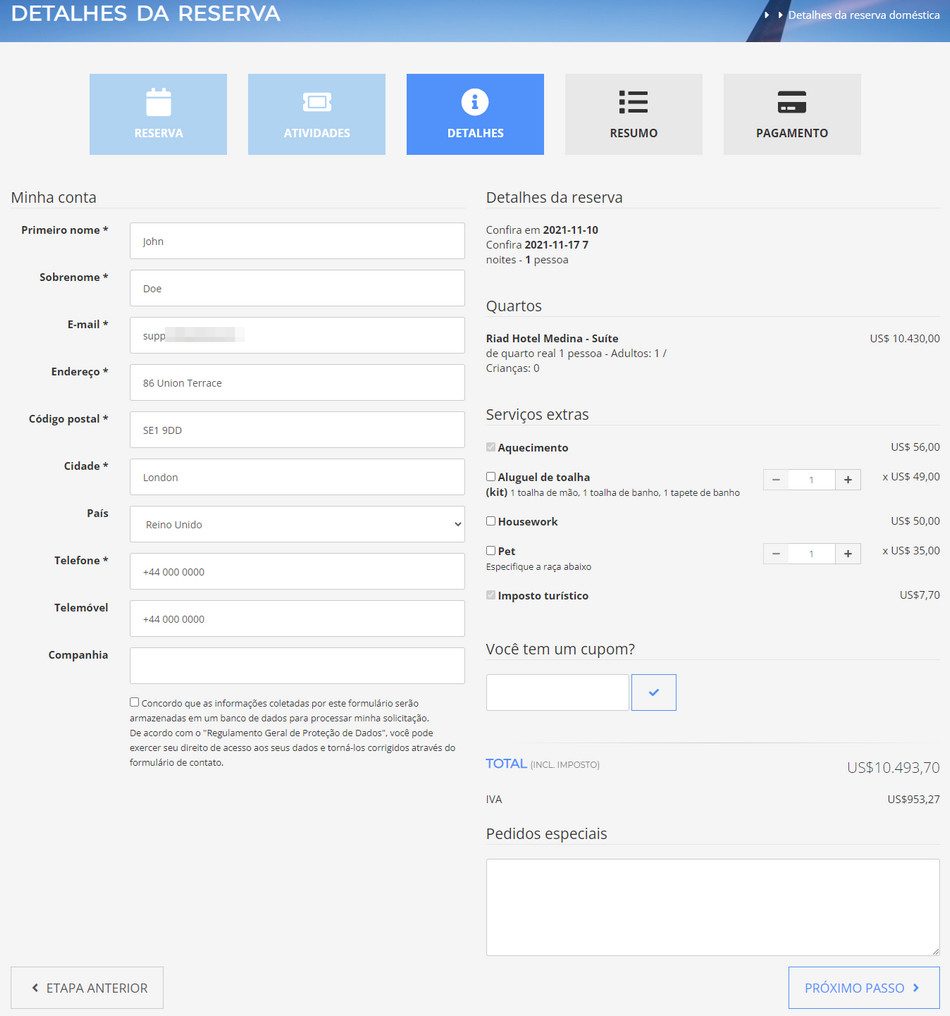Click the ticket icon on Atividades step
950x1016 pixels.
click(316, 102)
